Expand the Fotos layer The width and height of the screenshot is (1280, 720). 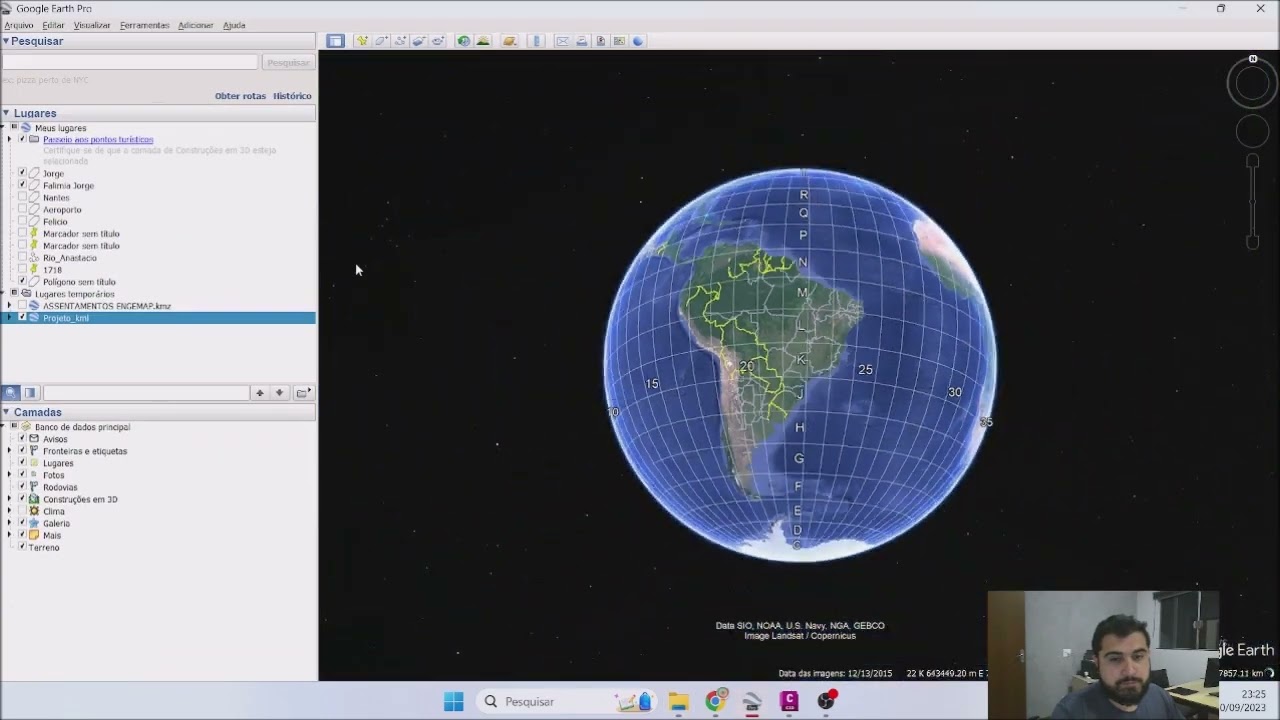(10, 475)
